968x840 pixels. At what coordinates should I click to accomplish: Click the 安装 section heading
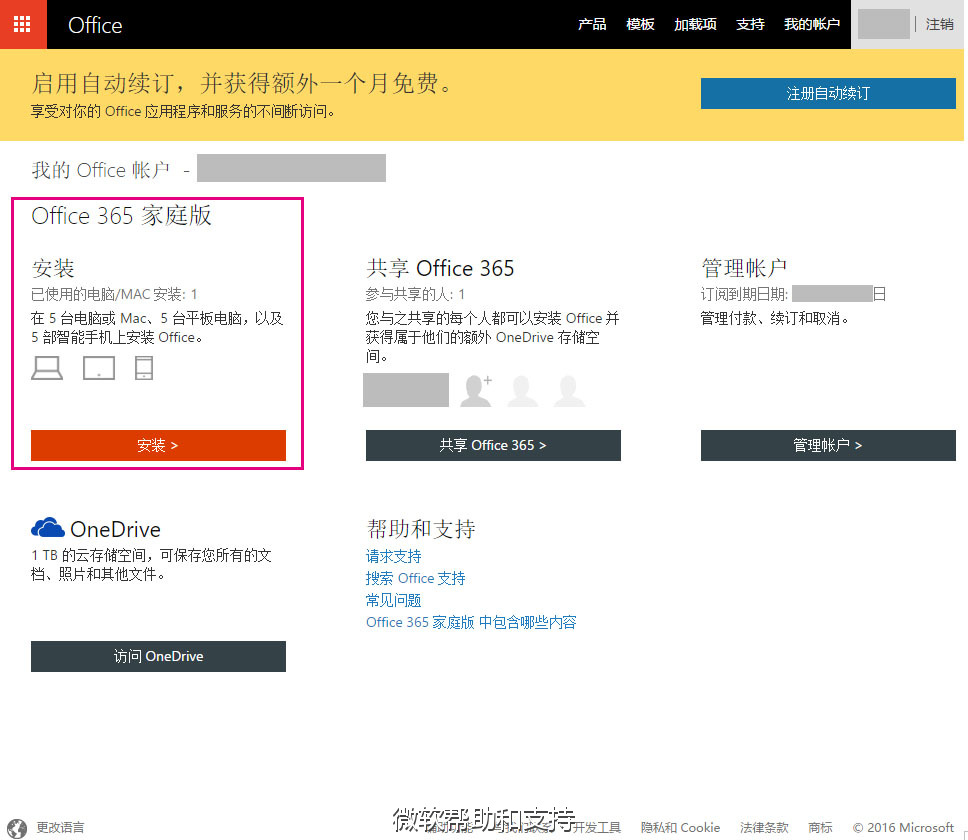point(53,268)
